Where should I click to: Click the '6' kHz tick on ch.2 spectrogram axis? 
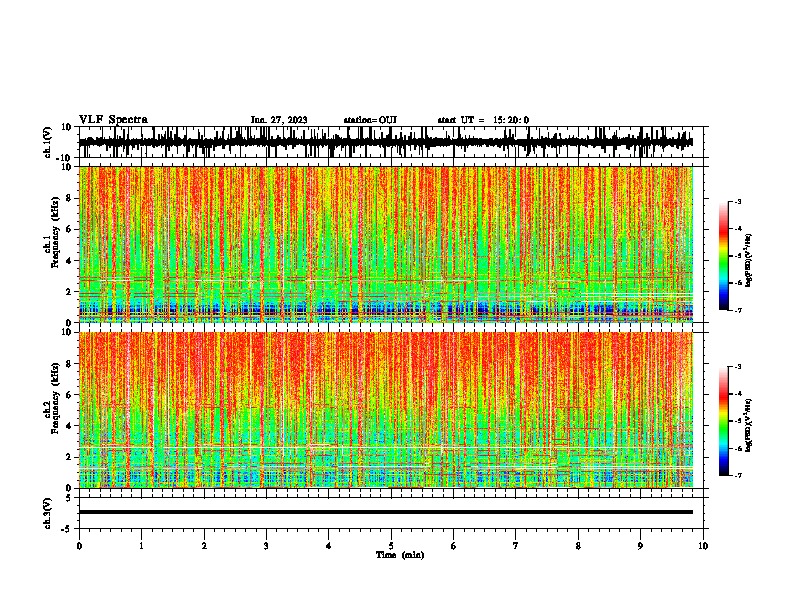(69, 395)
